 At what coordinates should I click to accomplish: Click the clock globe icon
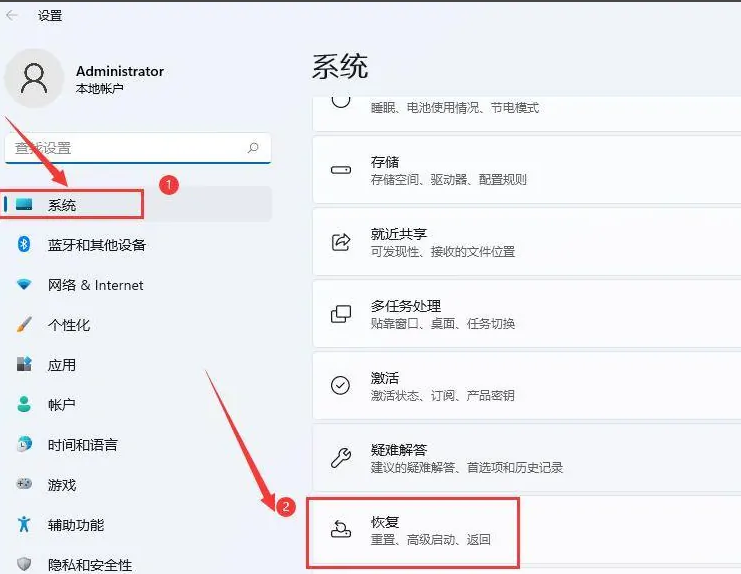tap(24, 444)
